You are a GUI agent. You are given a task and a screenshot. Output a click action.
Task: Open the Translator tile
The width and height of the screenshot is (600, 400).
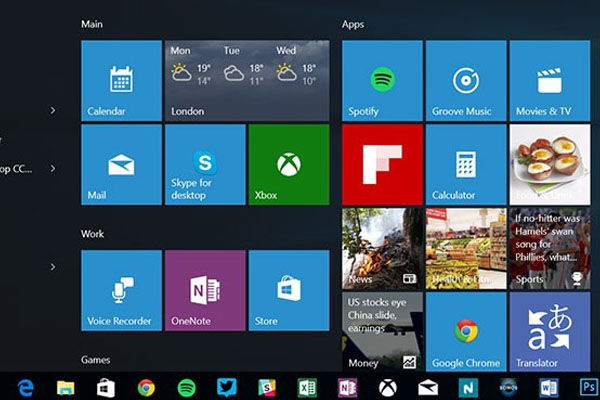pyautogui.click(x=550, y=332)
